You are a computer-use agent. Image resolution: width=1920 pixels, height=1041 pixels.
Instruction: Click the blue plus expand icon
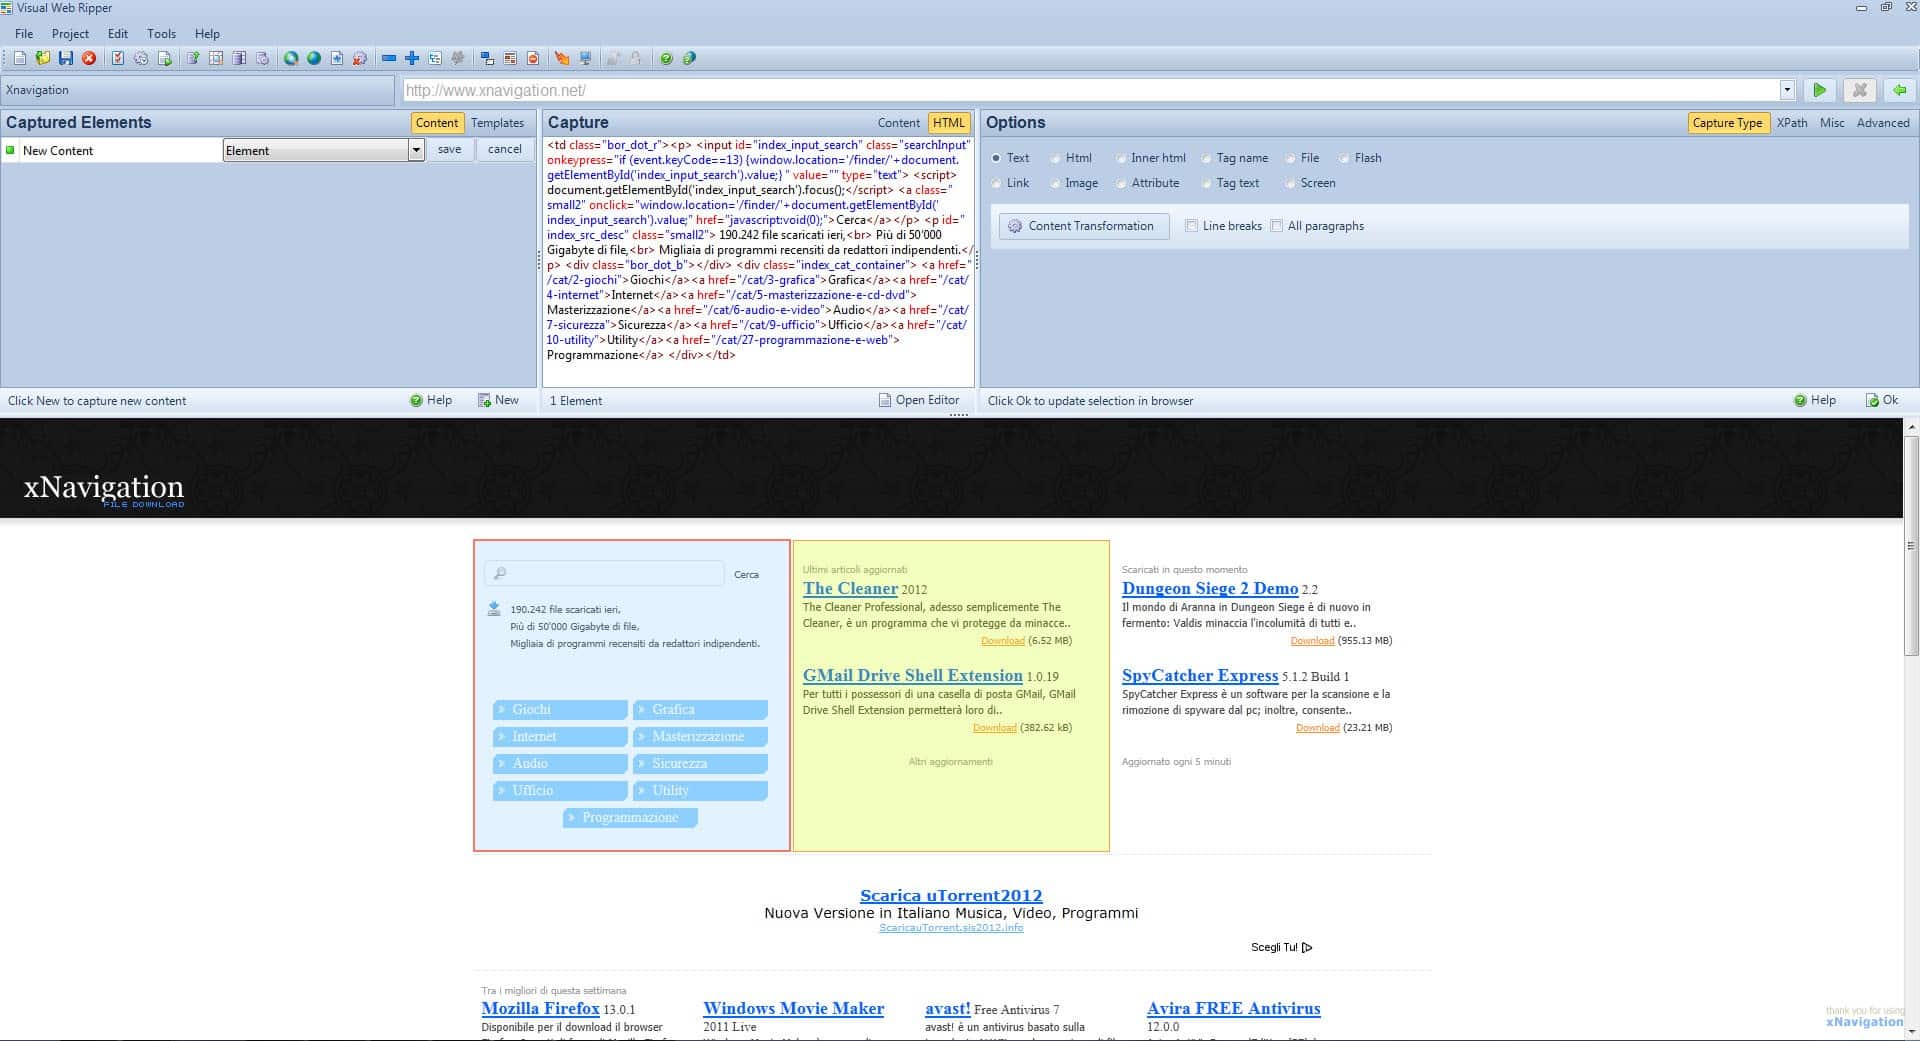412,58
